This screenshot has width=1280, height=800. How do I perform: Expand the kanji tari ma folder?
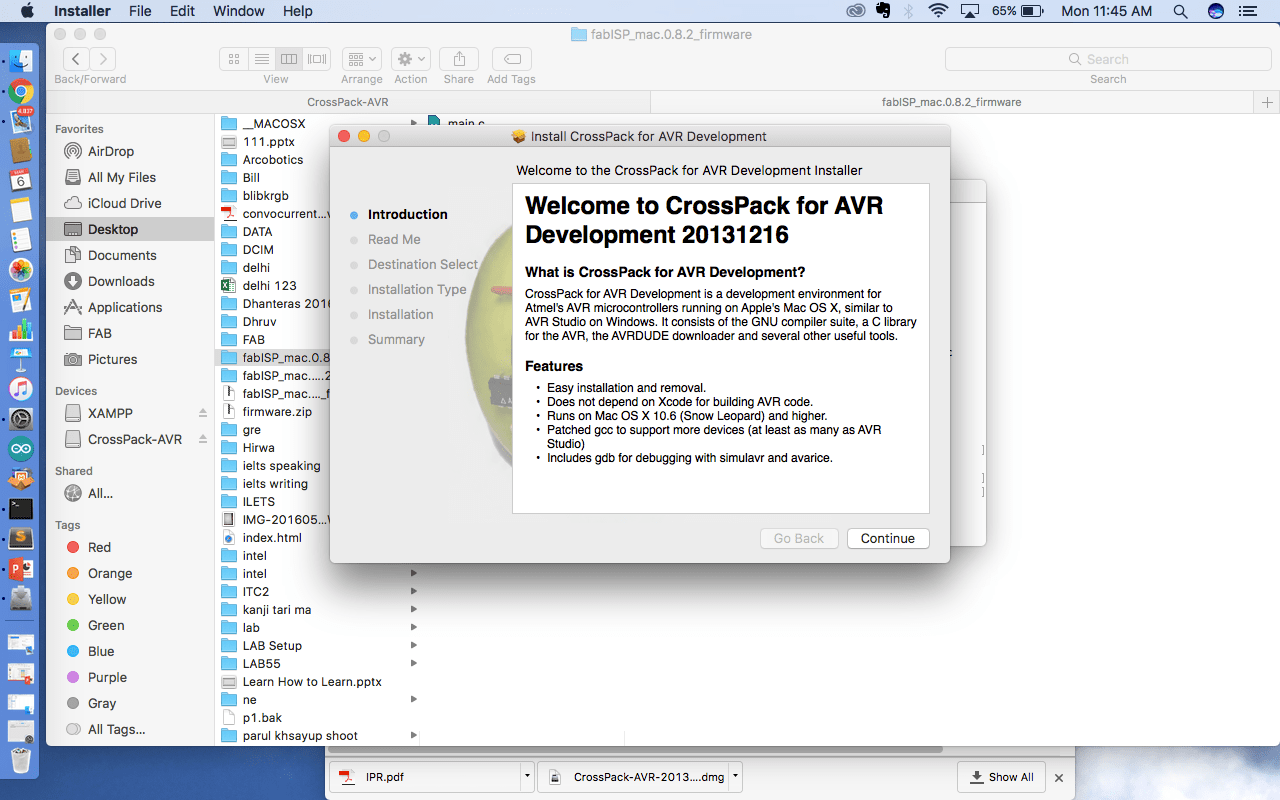(413, 610)
